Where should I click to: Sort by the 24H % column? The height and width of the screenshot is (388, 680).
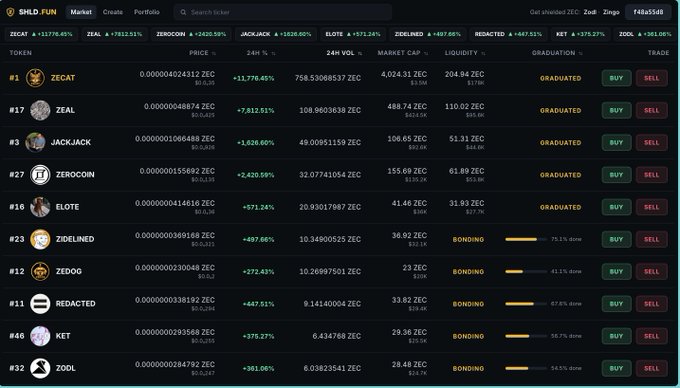click(261, 53)
